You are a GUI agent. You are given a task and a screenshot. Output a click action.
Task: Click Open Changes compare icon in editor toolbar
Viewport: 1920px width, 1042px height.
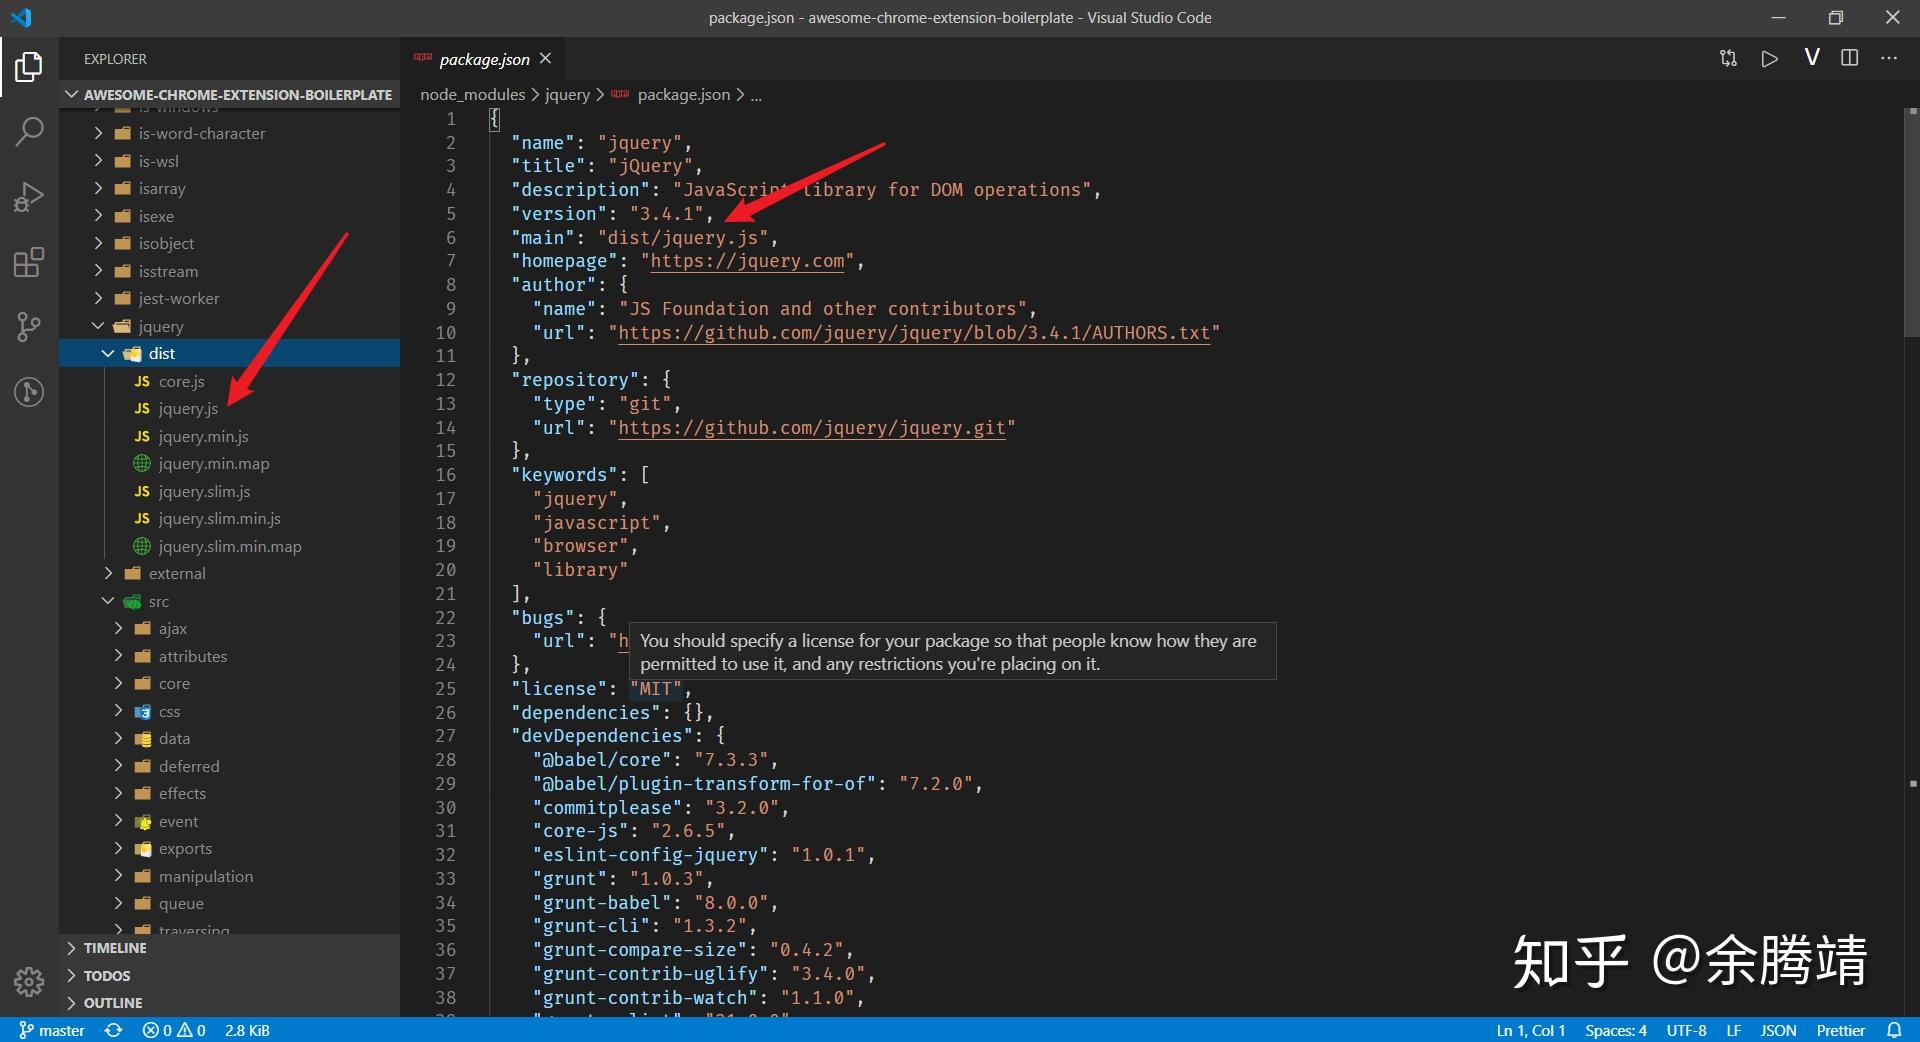point(1728,58)
